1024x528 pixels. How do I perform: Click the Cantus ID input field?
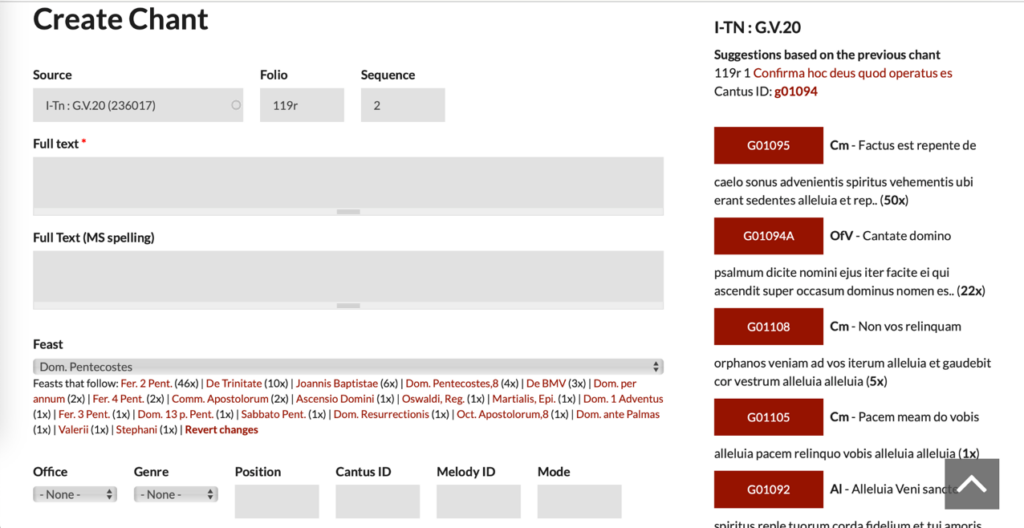tap(377, 500)
